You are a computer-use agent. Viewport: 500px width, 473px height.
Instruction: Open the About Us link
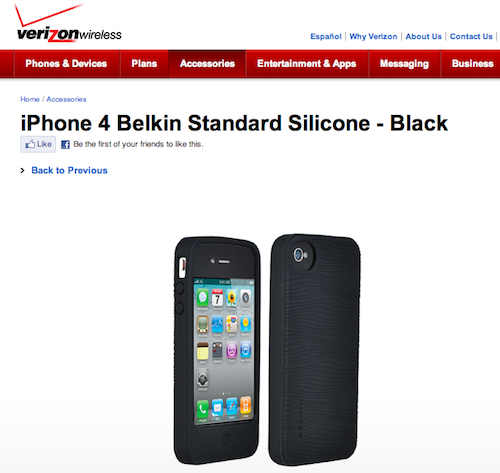coord(423,36)
